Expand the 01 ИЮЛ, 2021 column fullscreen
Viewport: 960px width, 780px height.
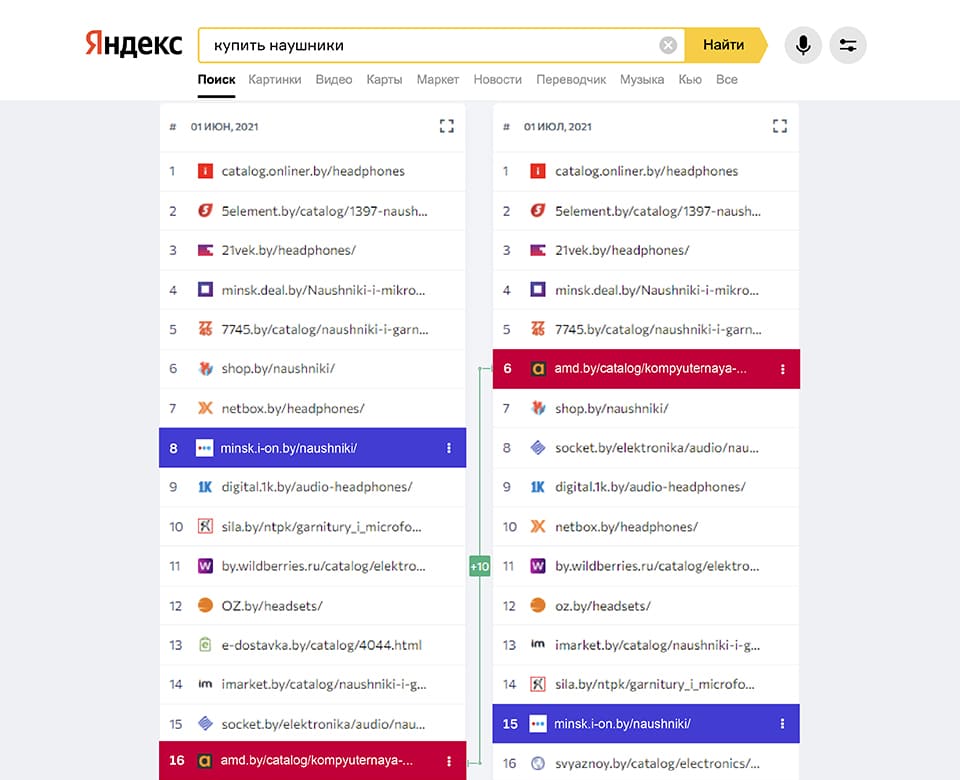click(x=779, y=126)
